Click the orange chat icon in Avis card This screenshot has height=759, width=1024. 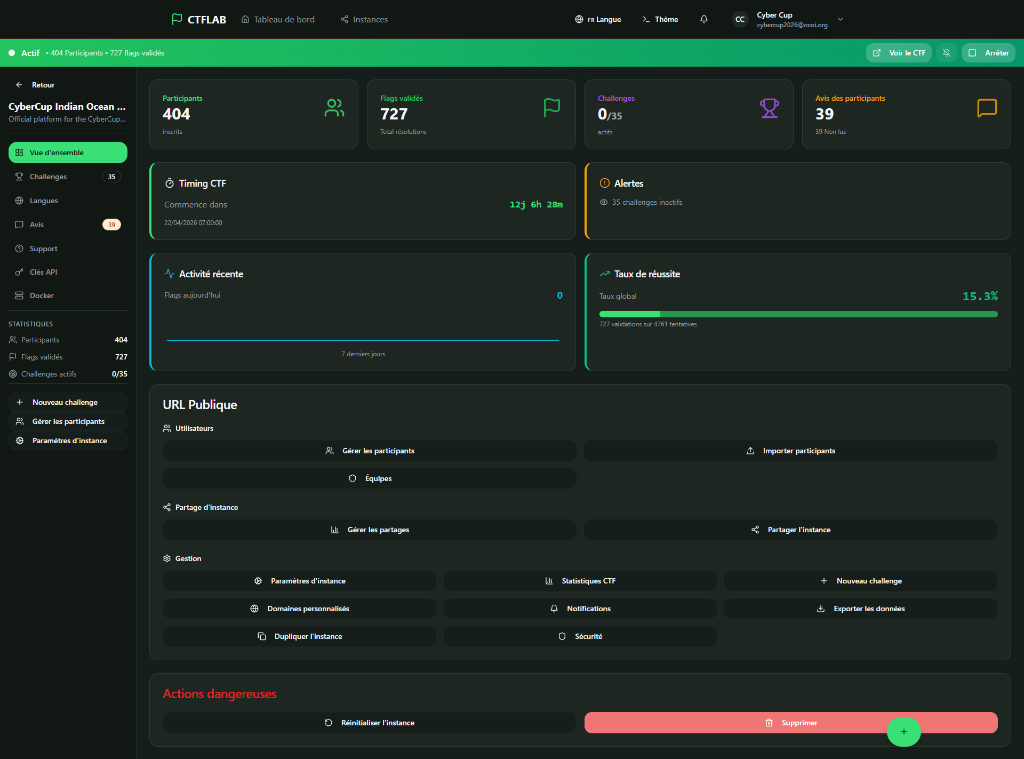click(x=987, y=108)
